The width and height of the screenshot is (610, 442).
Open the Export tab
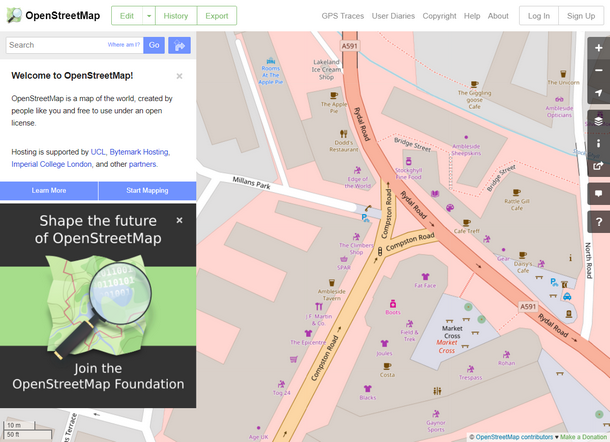coord(217,16)
